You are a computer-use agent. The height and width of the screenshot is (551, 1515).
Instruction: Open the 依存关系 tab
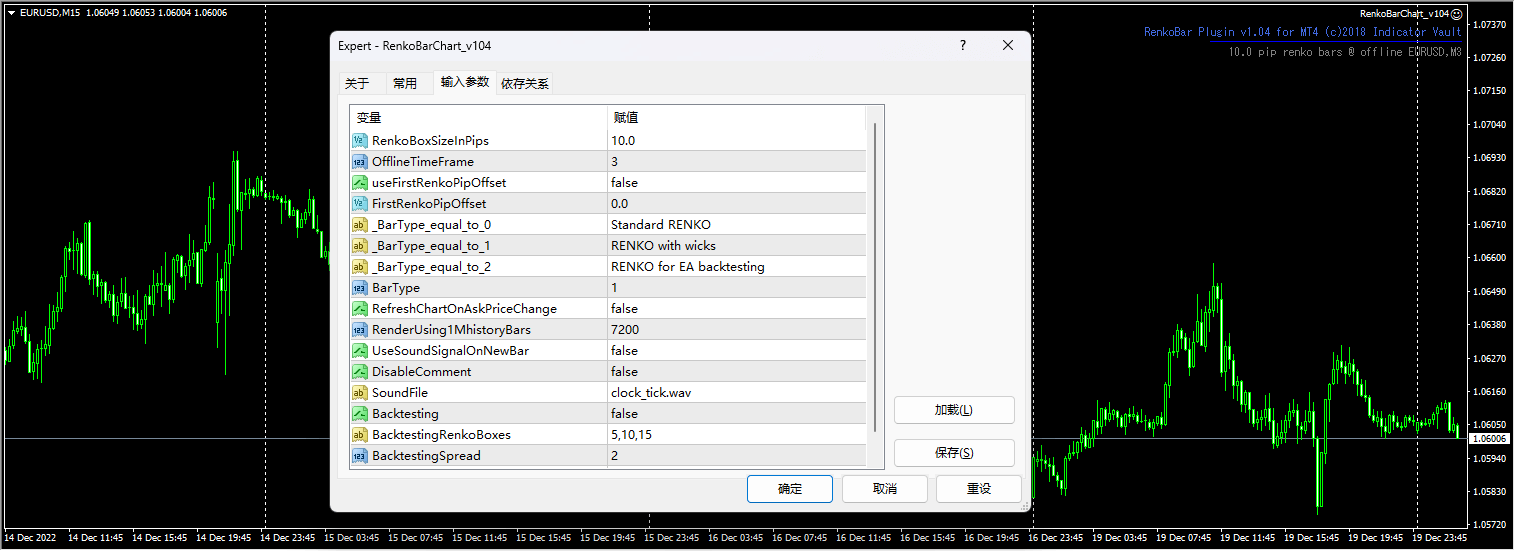pyautogui.click(x=525, y=84)
